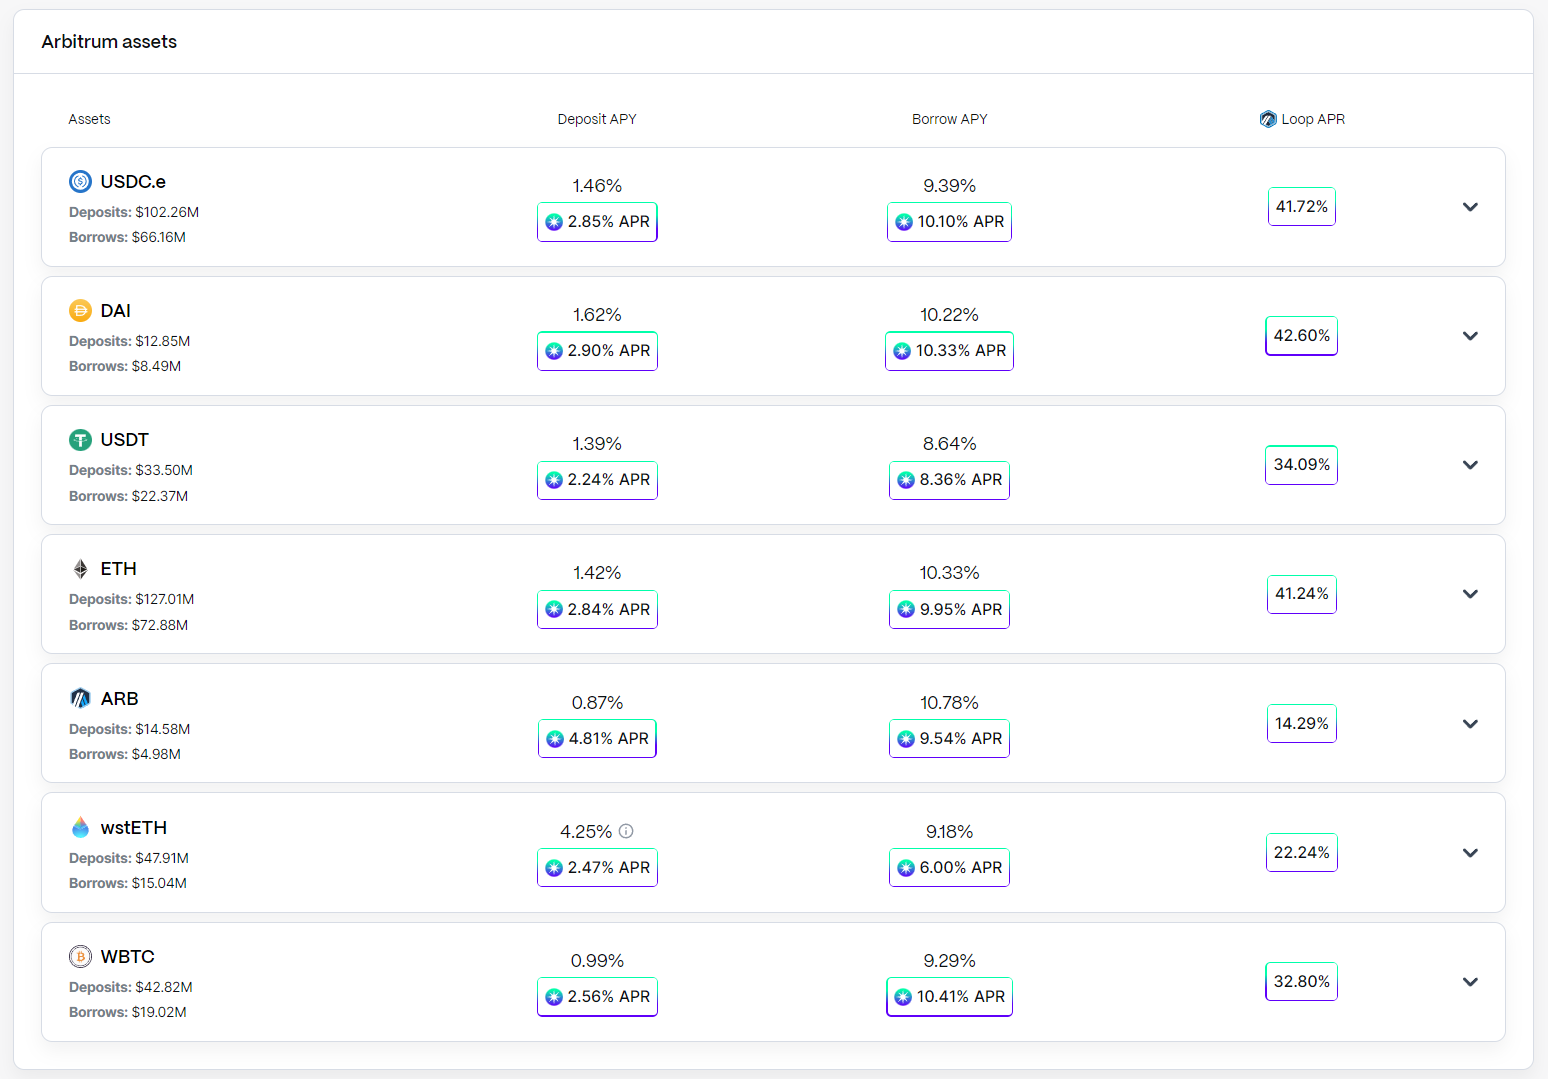Click reward icon in DAI 2.90% APR badge

tap(554, 351)
